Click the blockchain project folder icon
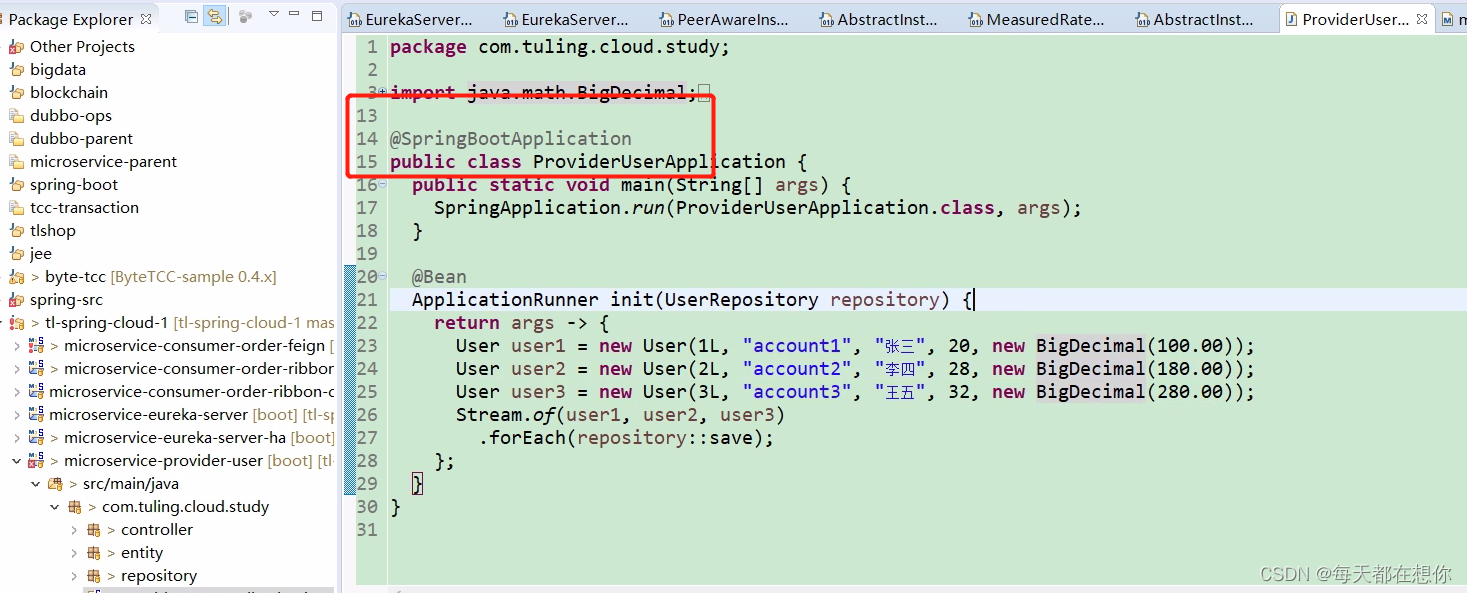This screenshot has height=593, width=1467. tap(16, 93)
